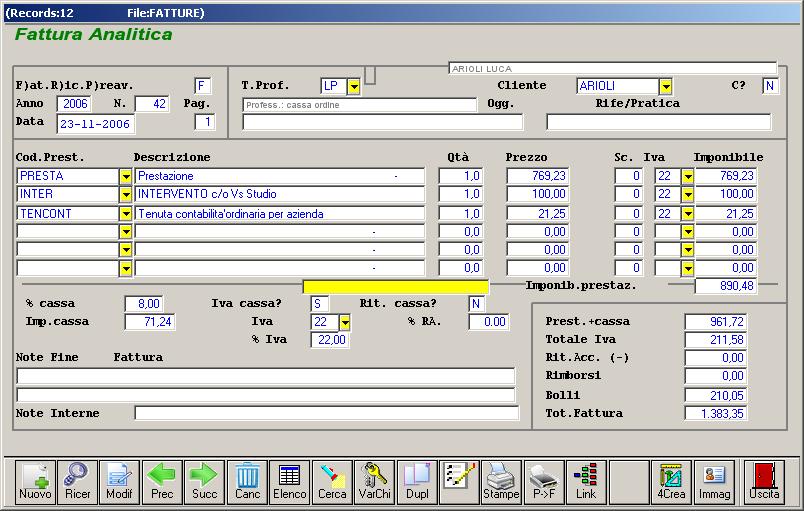Screen dimensions: 804x511
Task: Print with the Stampe icon
Action: tap(501, 482)
